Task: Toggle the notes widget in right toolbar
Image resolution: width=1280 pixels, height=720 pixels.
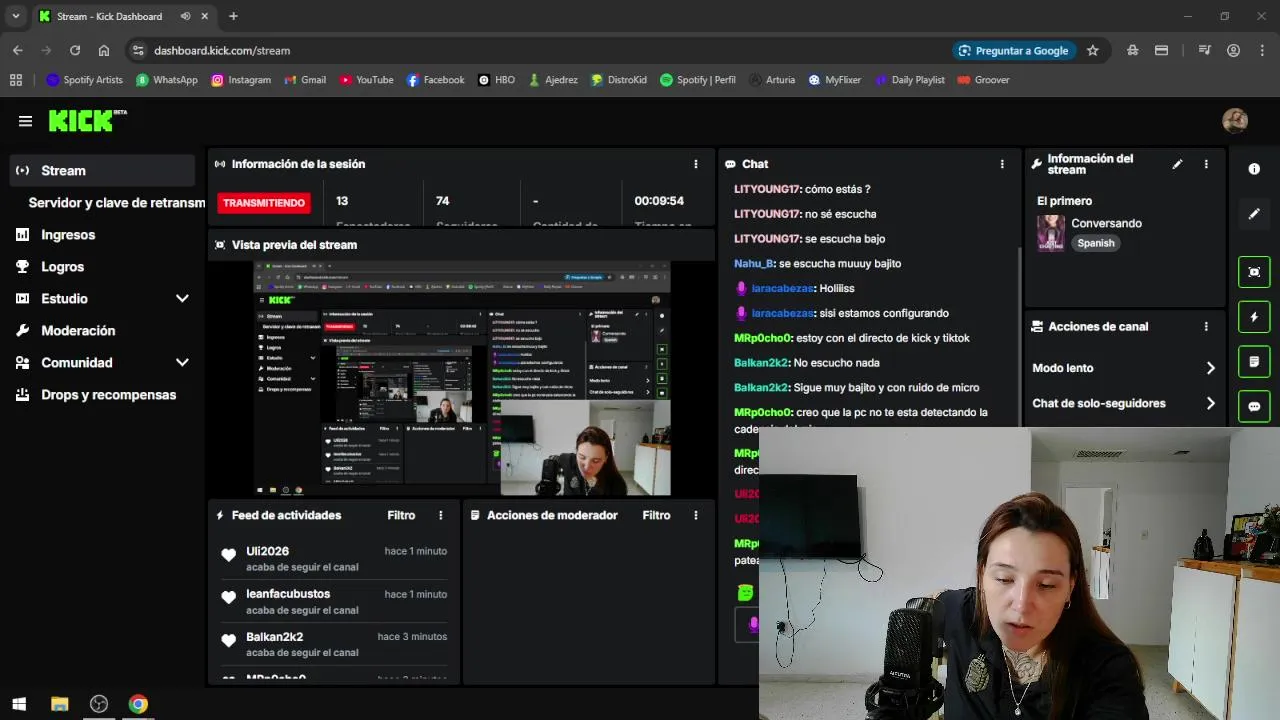Action: click(x=1254, y=362)
